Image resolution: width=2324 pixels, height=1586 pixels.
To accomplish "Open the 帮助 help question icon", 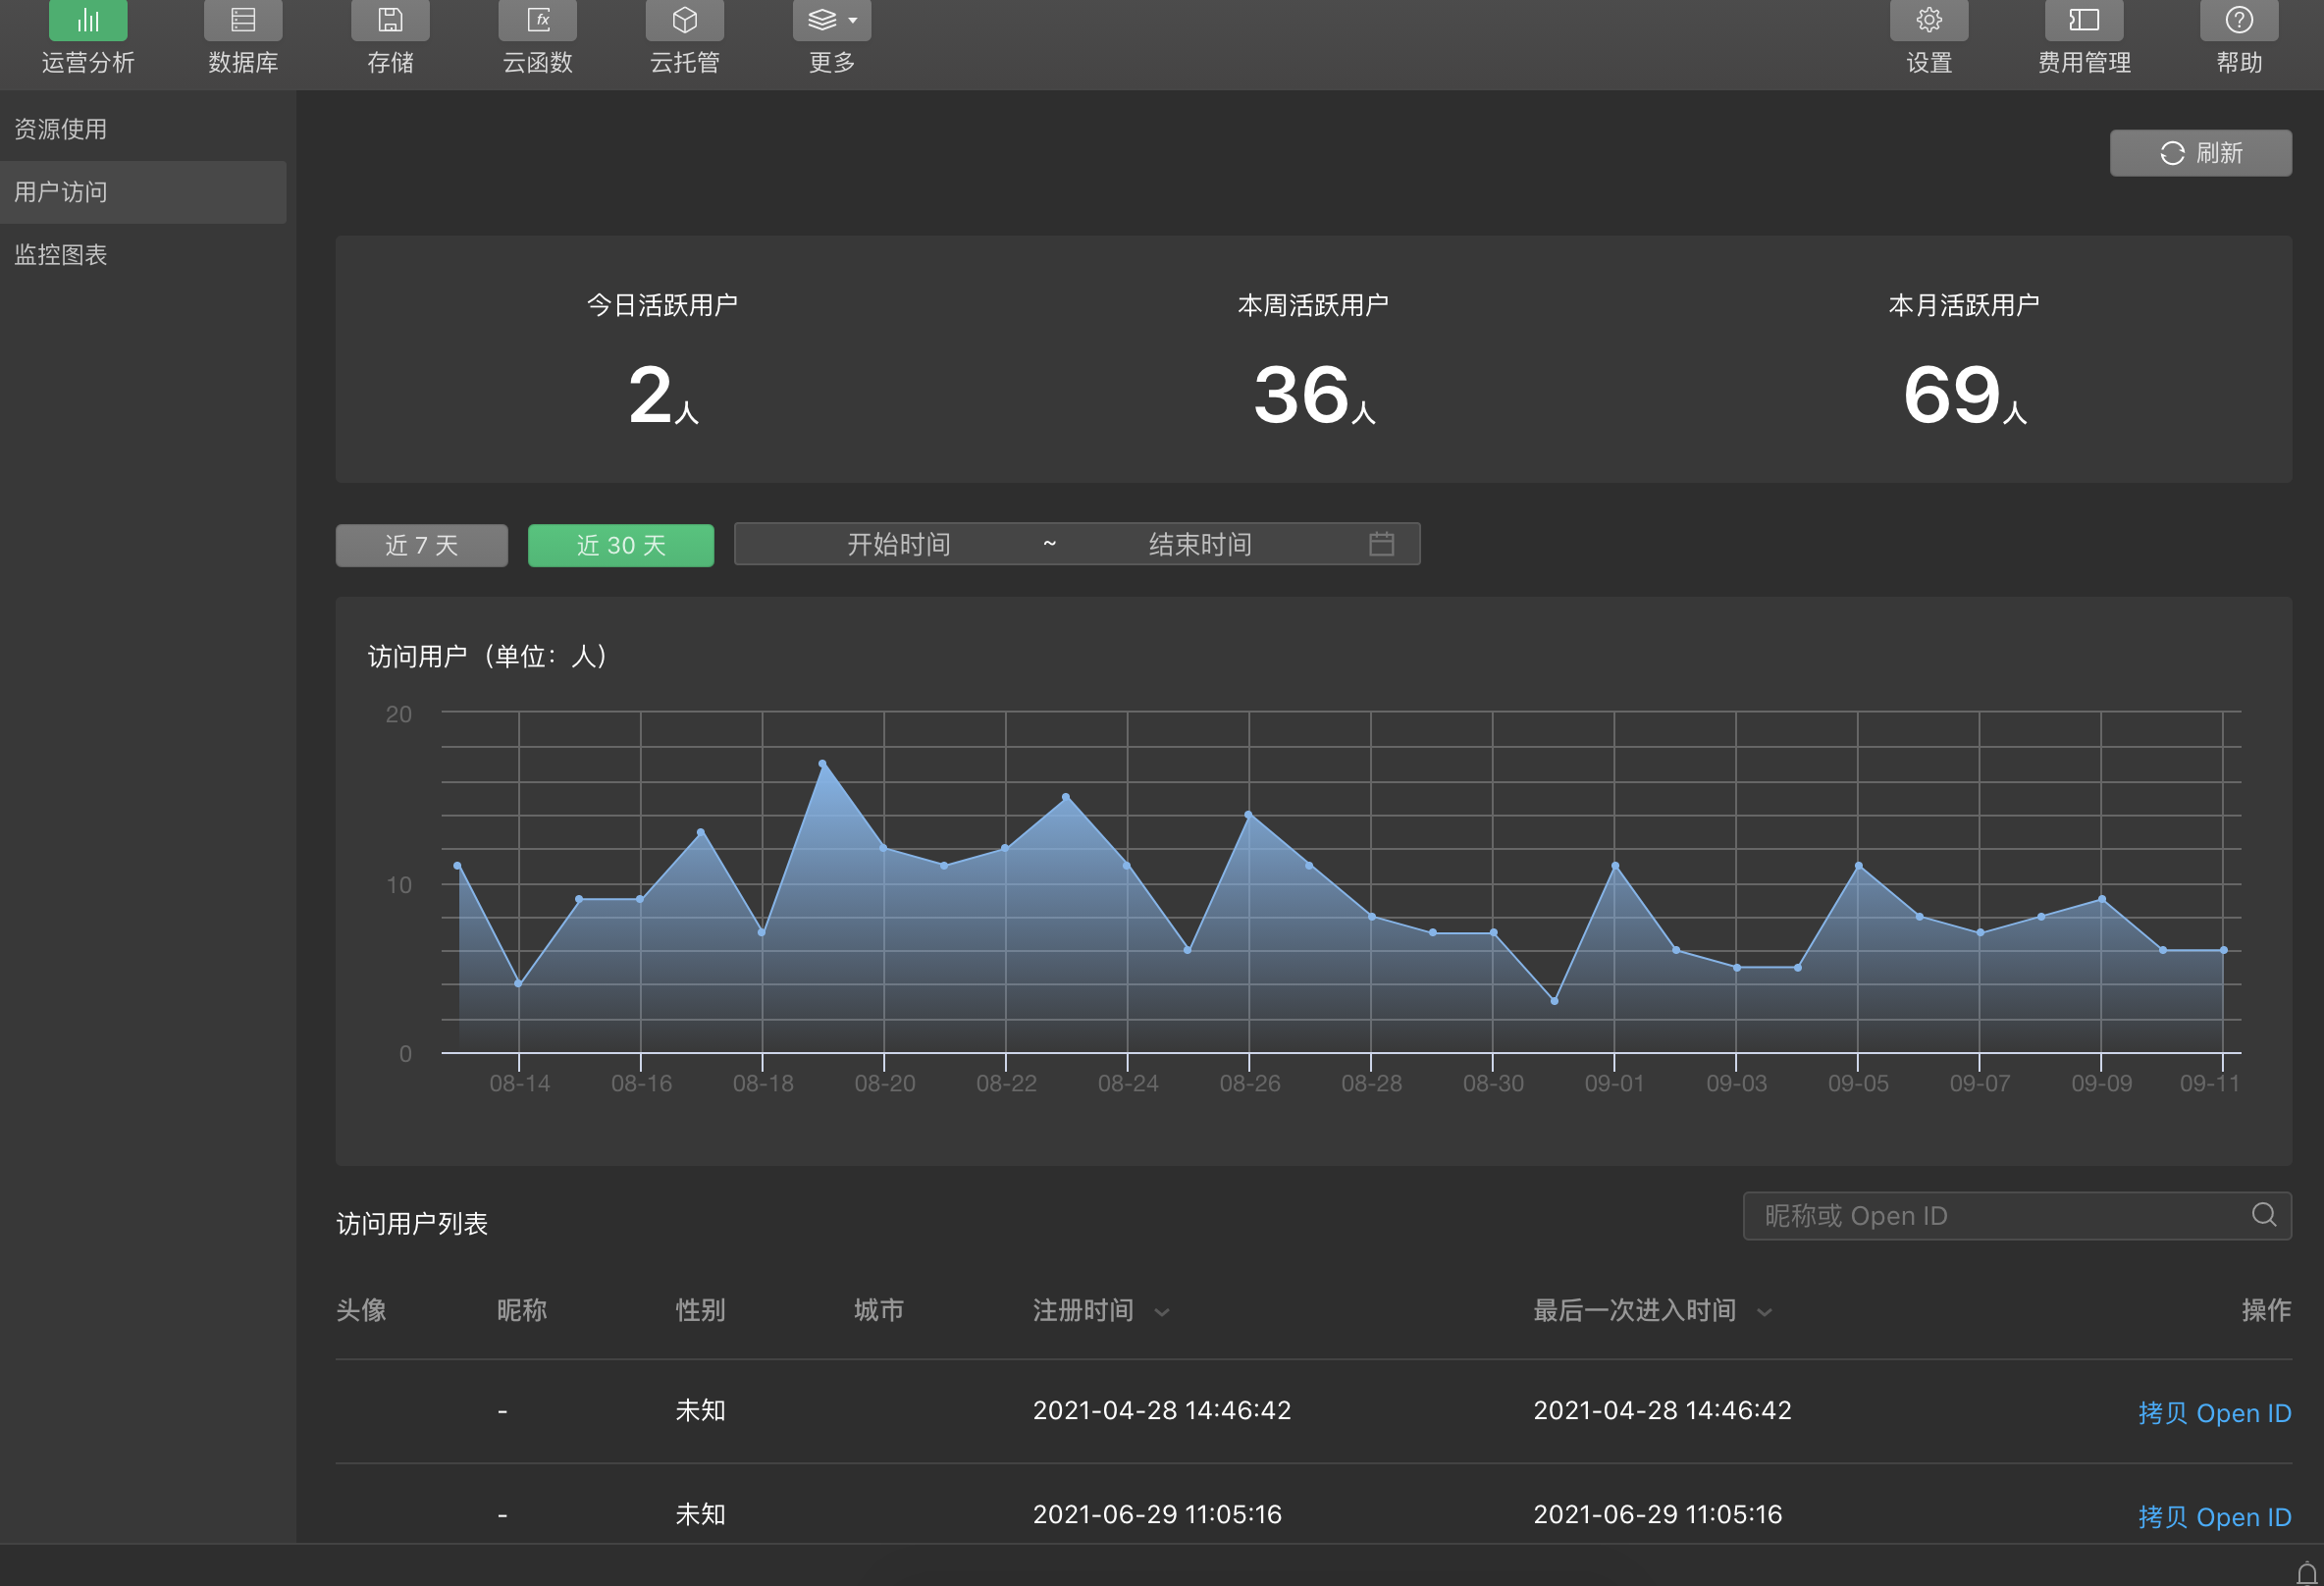I will tap(2238, 20).
